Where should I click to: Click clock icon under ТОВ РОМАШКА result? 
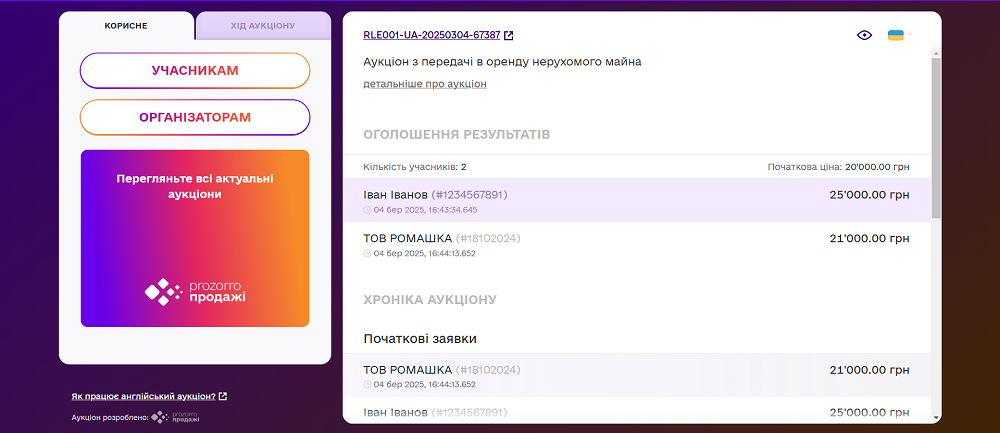tap(367, 253)
